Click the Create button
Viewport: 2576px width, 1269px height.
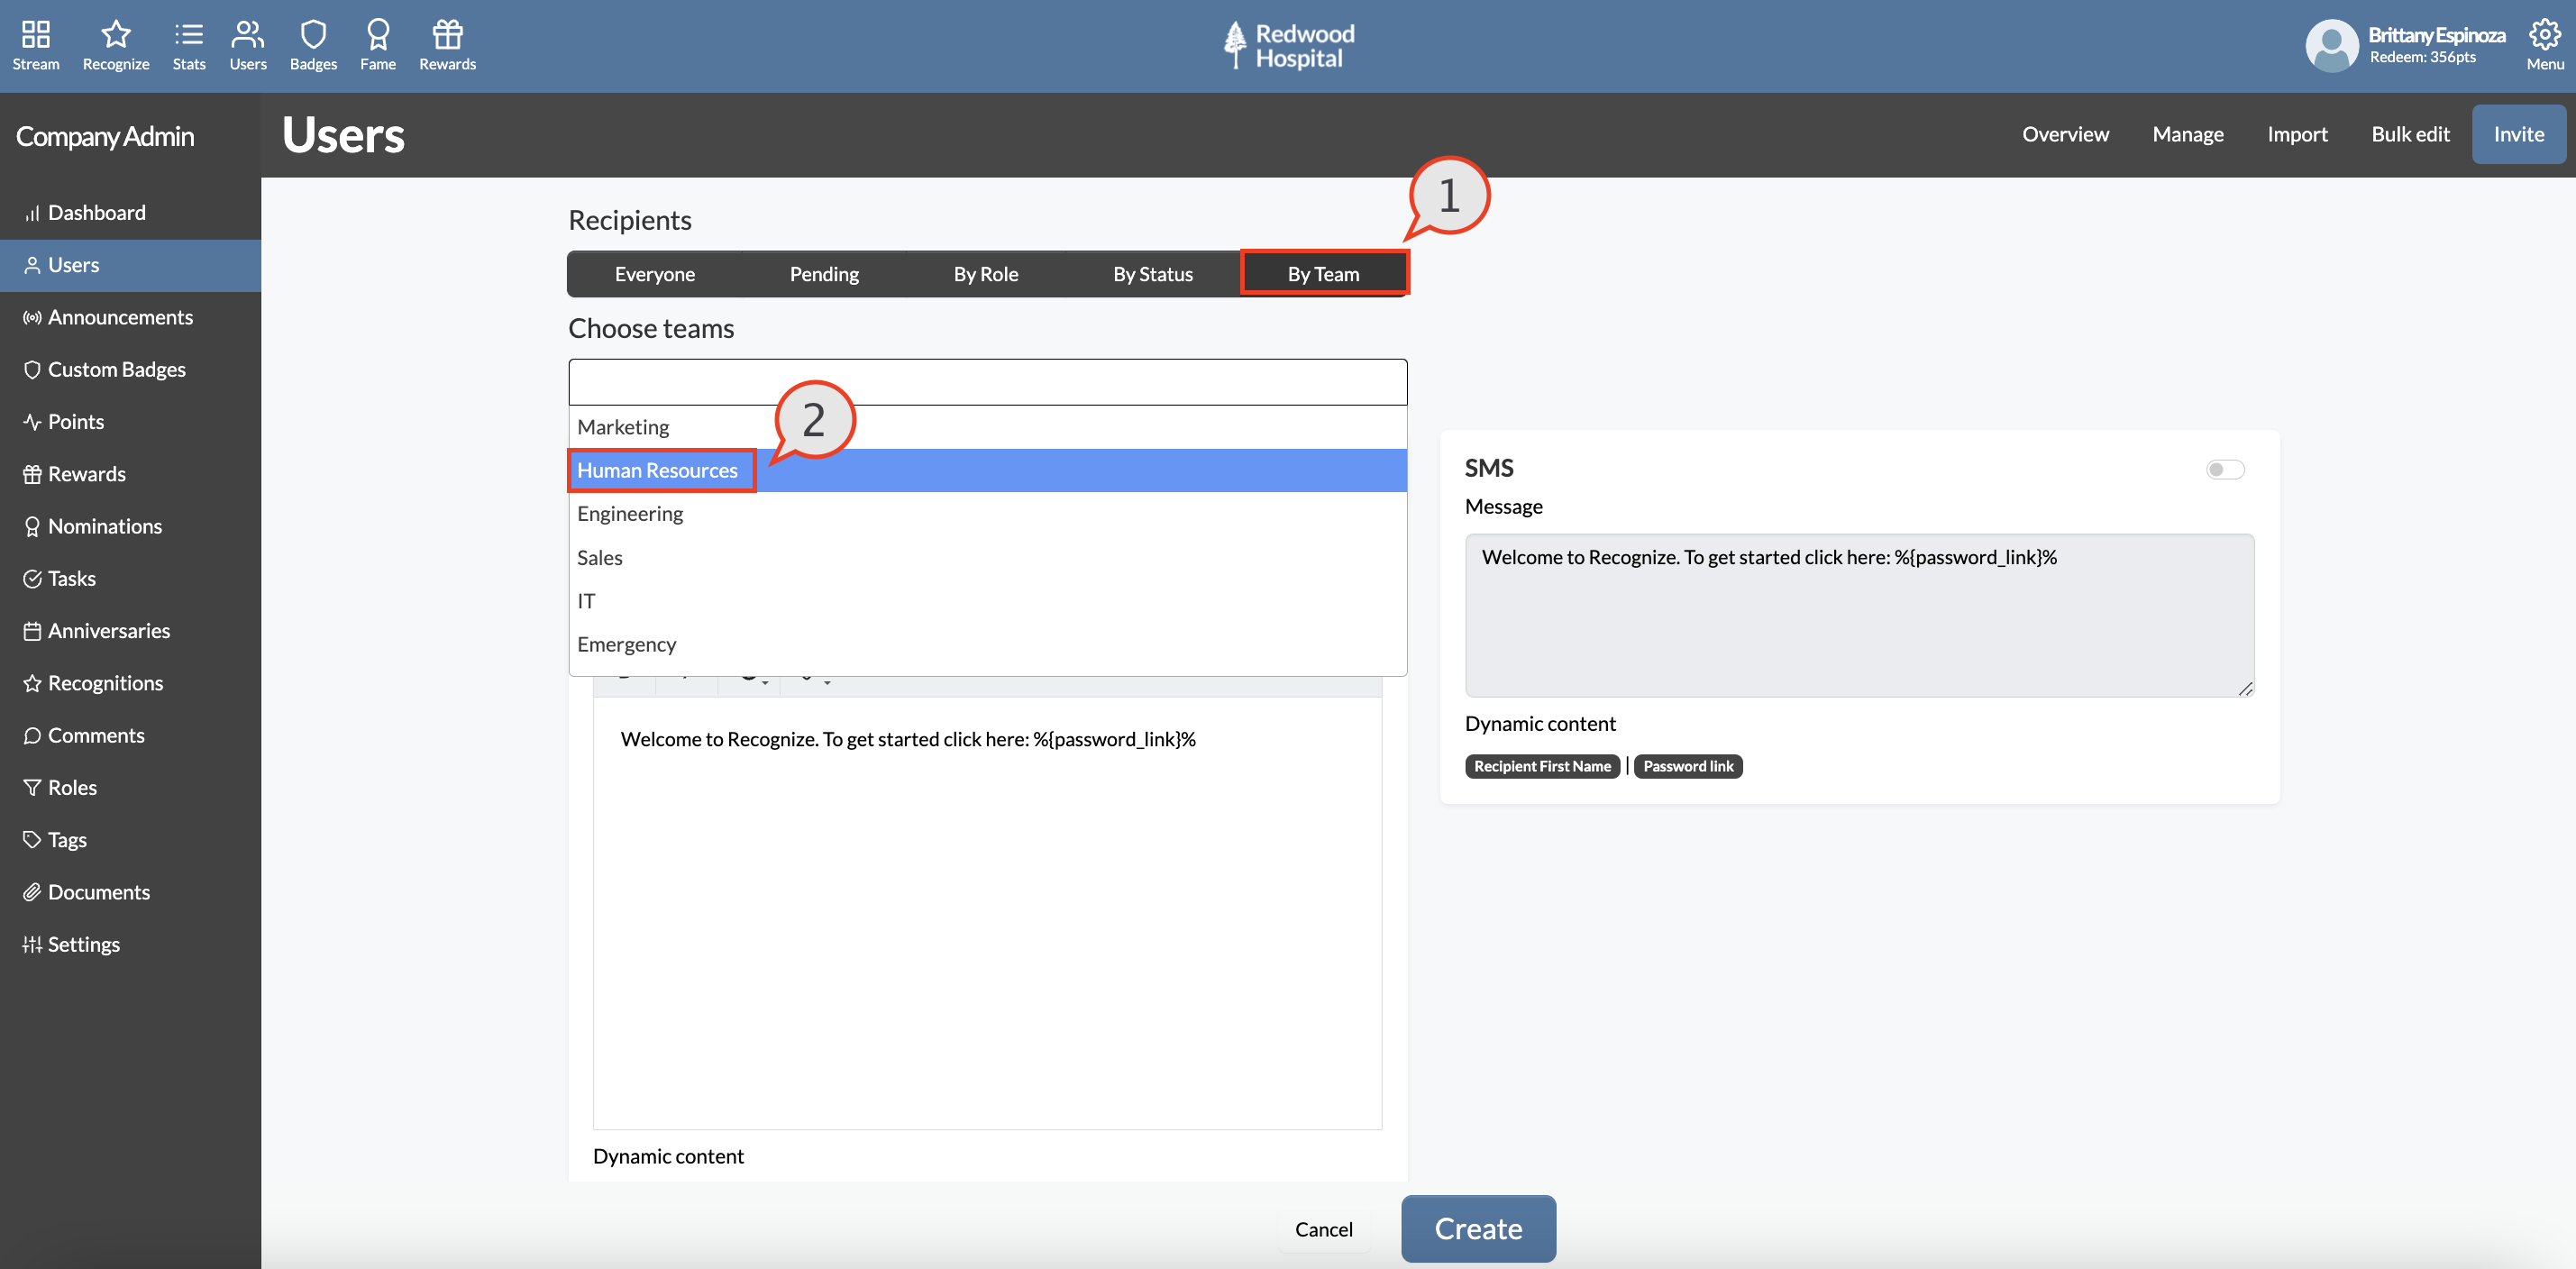[1478, 1228]
